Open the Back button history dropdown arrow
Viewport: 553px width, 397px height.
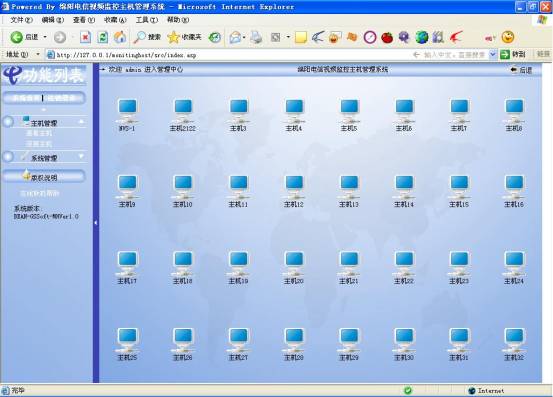(x=45, y=37)
